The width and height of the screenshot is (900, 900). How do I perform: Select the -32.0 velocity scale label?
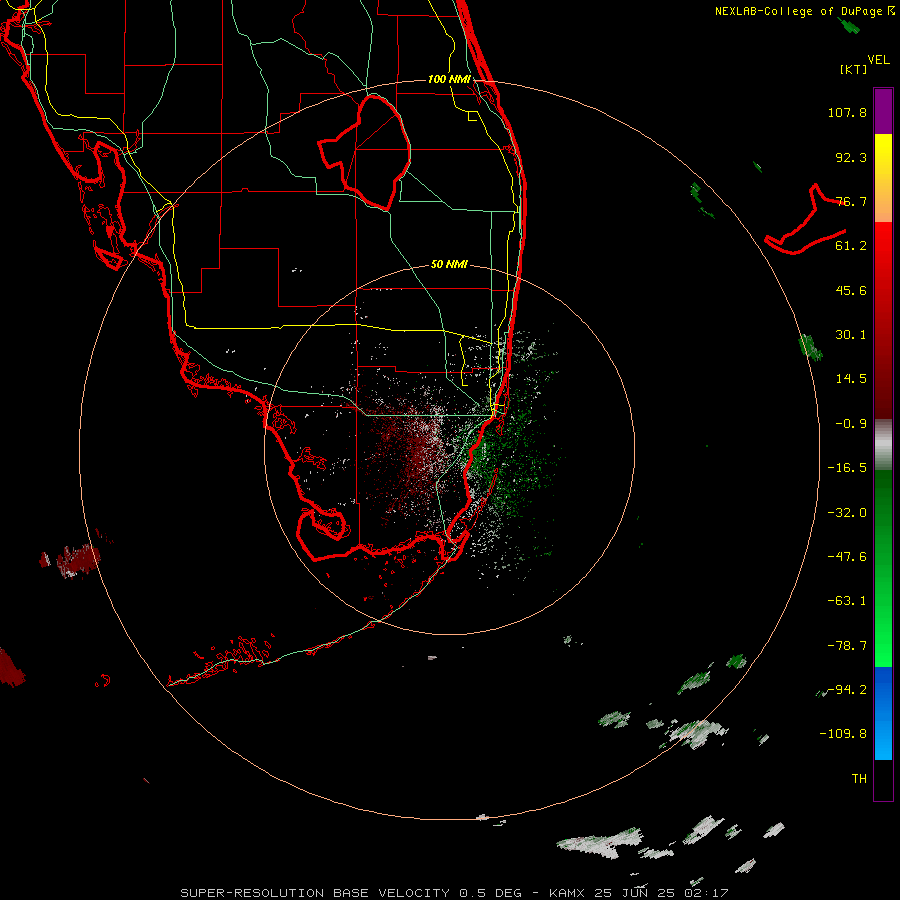point(847,513)
